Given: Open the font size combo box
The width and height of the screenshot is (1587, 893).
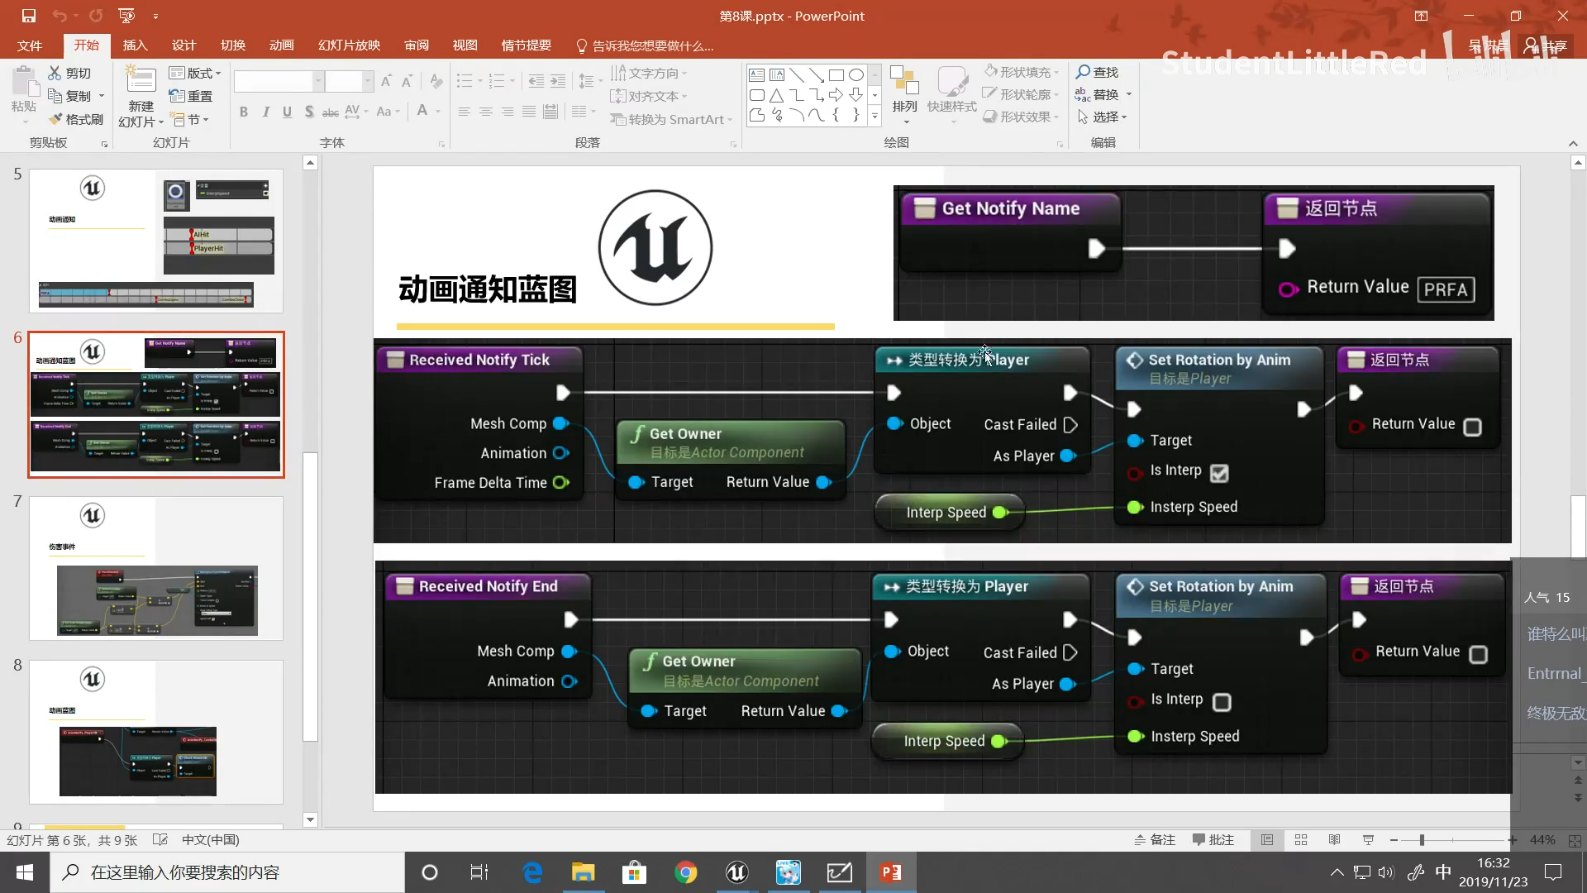Looking at the screenshot, I should coord(349,81).
